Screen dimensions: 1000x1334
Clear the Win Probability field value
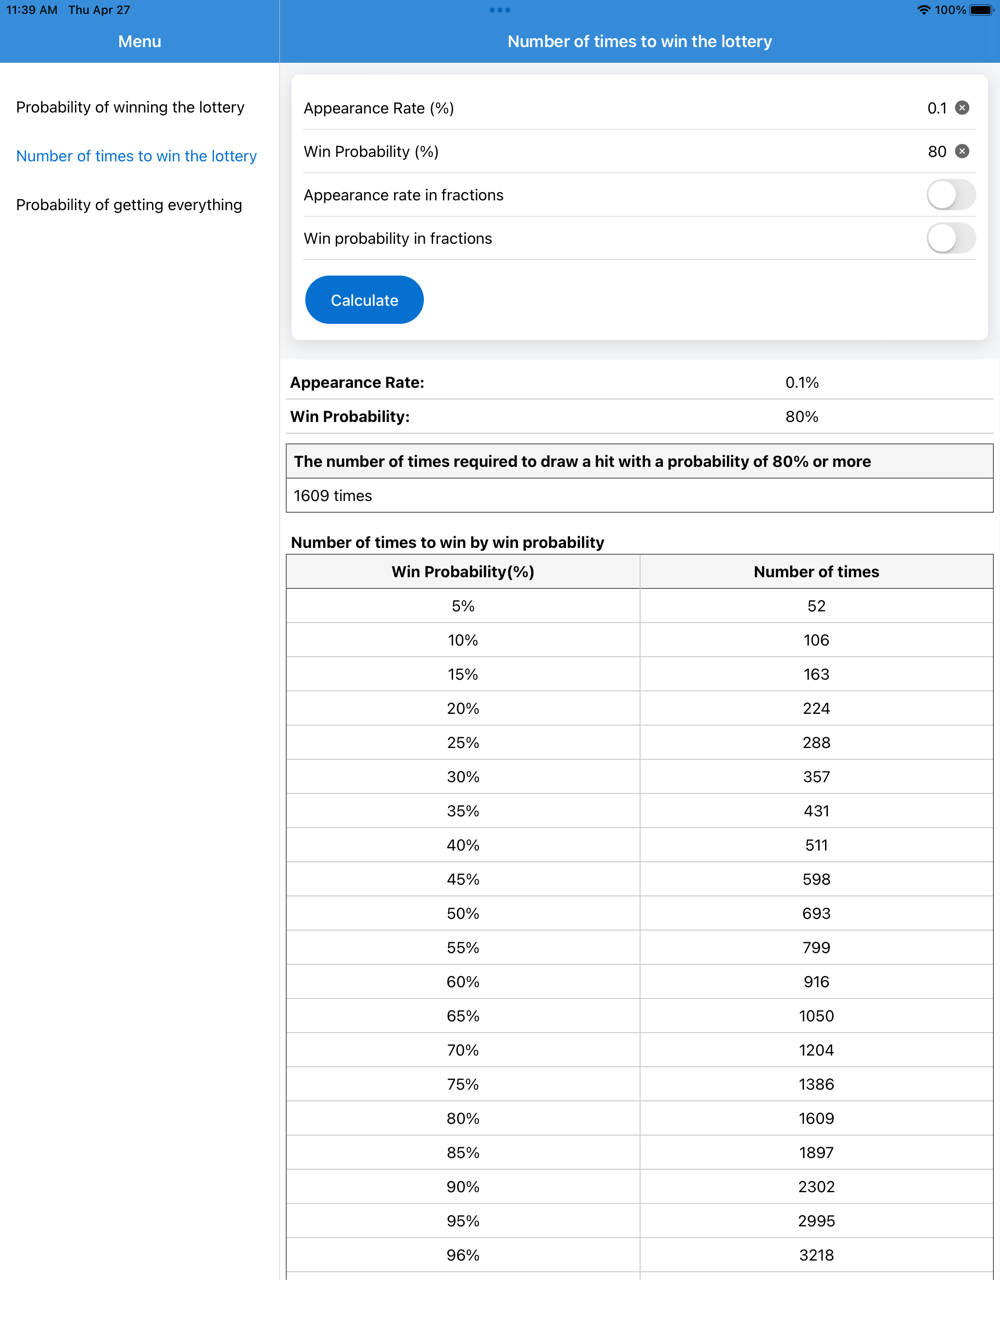point(962,152)
